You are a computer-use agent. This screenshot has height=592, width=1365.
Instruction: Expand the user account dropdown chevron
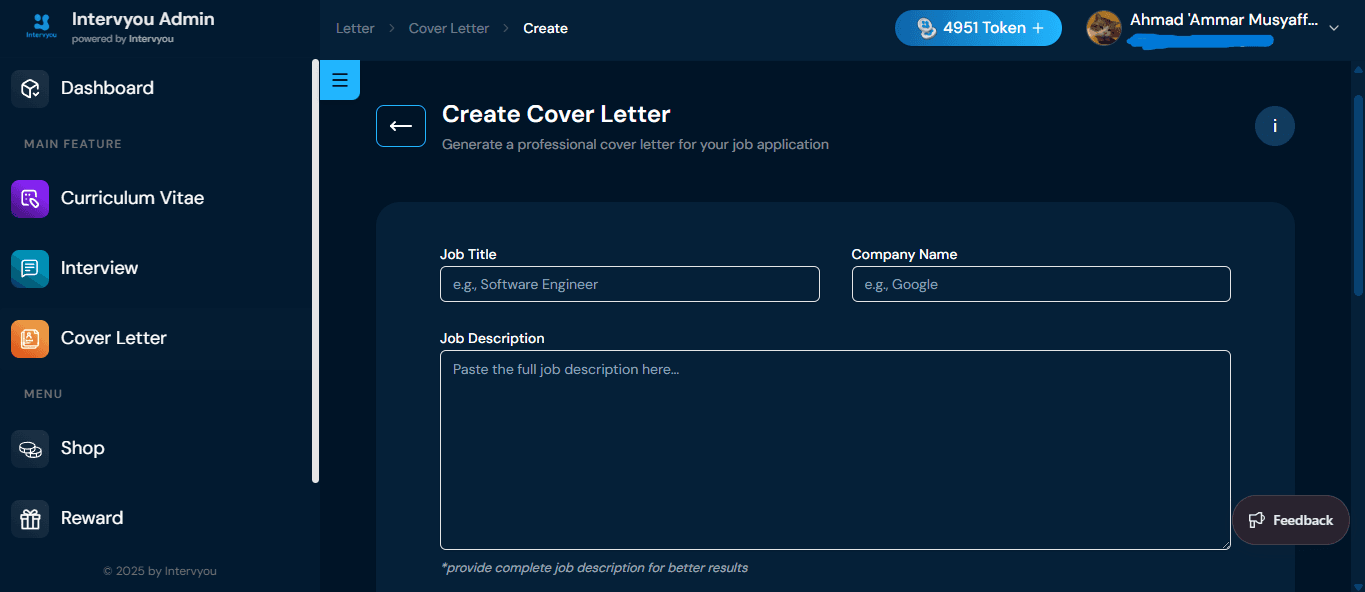coord(1333,28)
